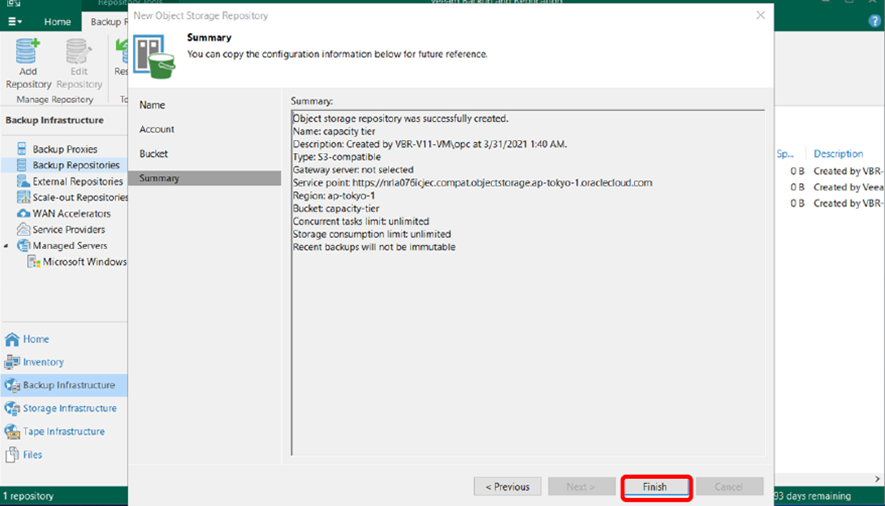Click the Microsoft Windows server icon
The height and width of the screenshot is (506, 885).
[34, 262]
